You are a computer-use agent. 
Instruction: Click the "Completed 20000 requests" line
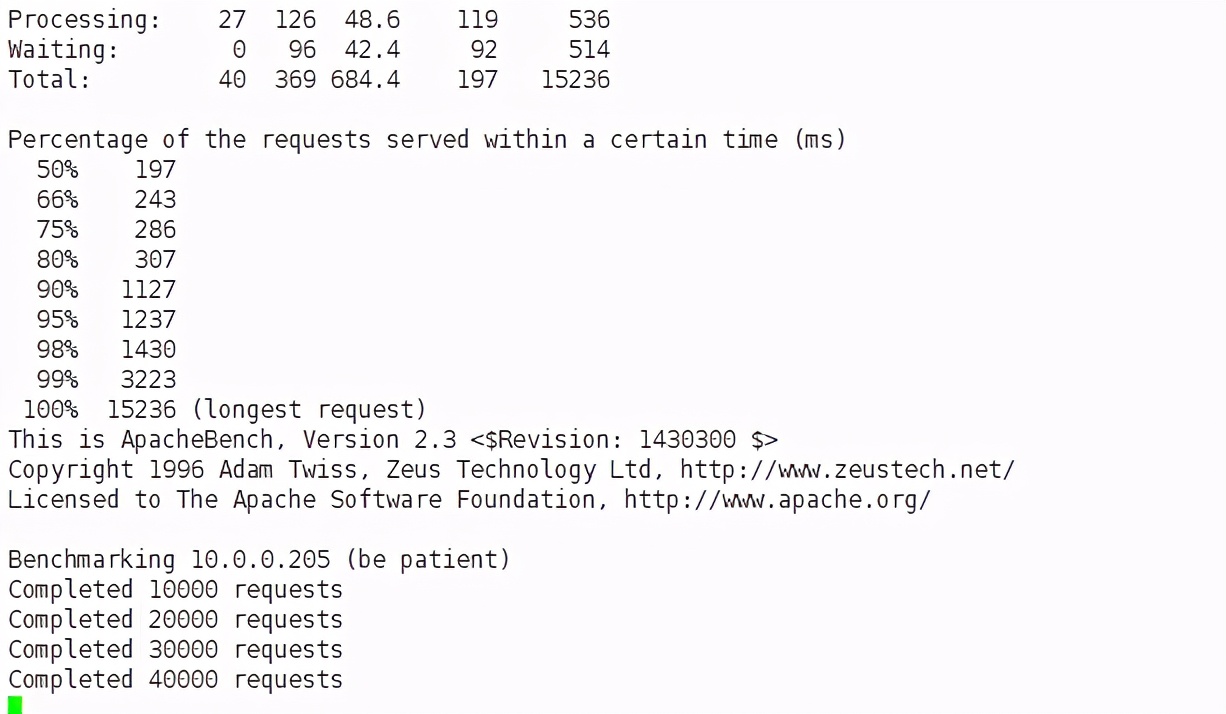point(175,619)
